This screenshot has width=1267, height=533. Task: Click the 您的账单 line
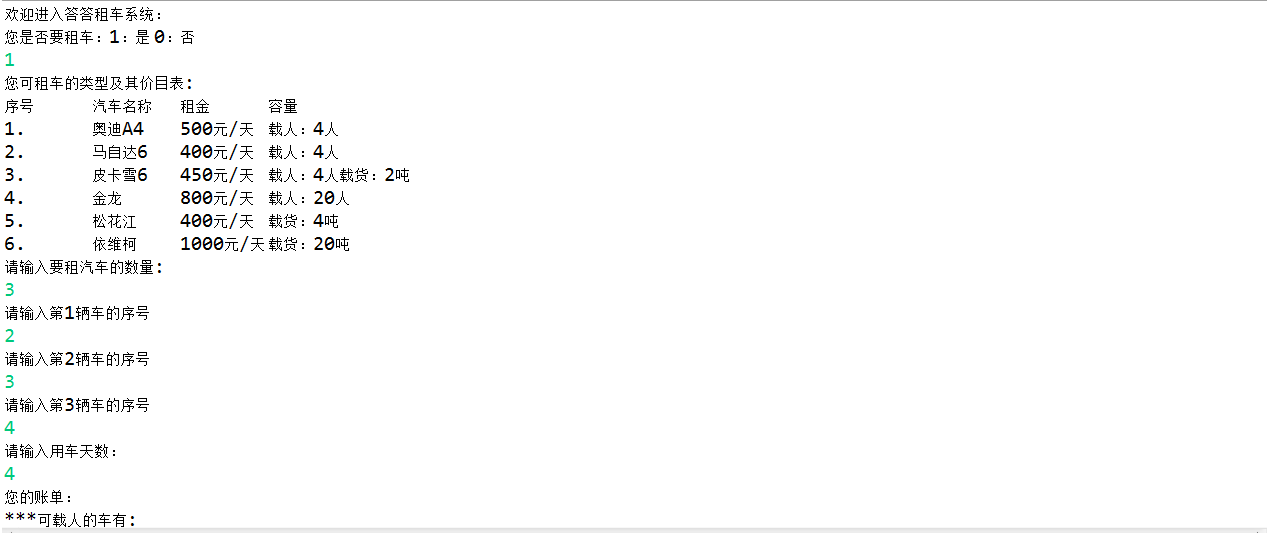[x=40, y=497]
